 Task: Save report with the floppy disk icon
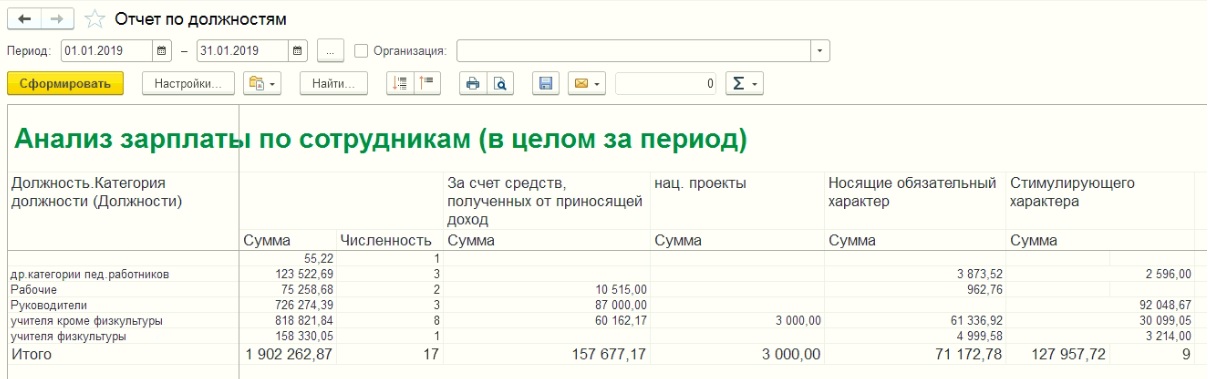[546, 83]
